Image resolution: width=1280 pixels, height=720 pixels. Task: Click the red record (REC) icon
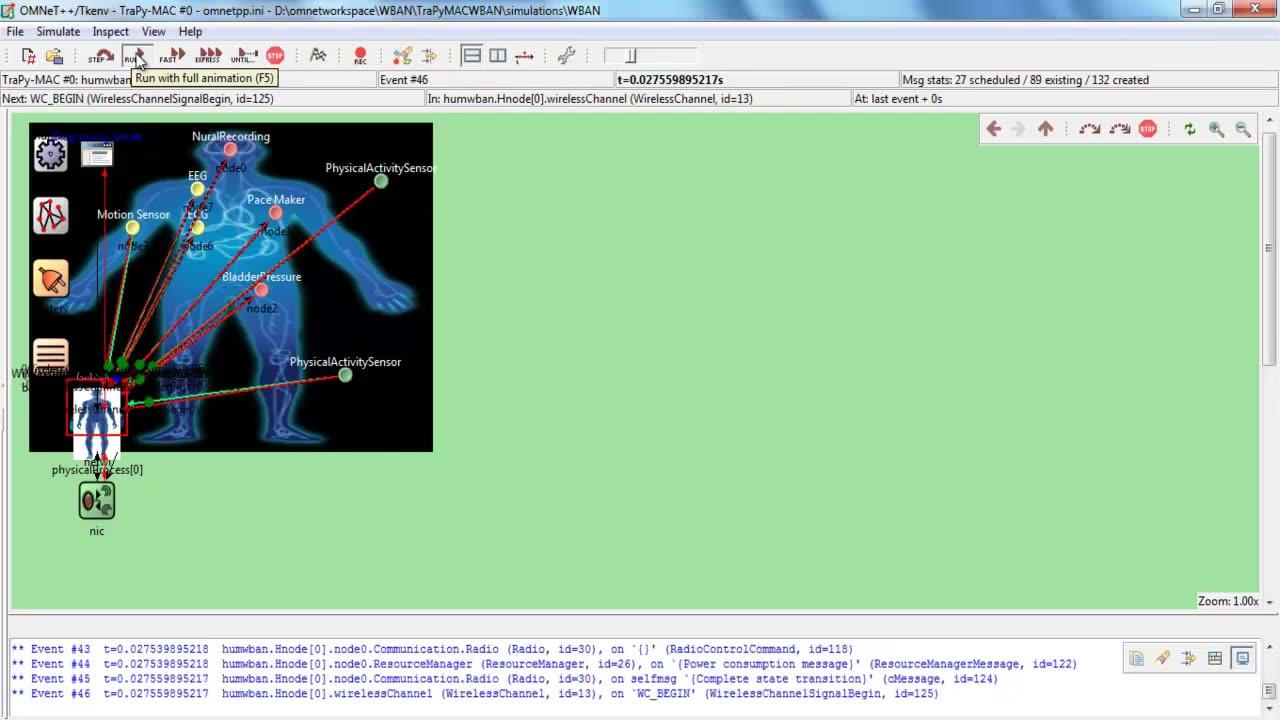[360, 56]
